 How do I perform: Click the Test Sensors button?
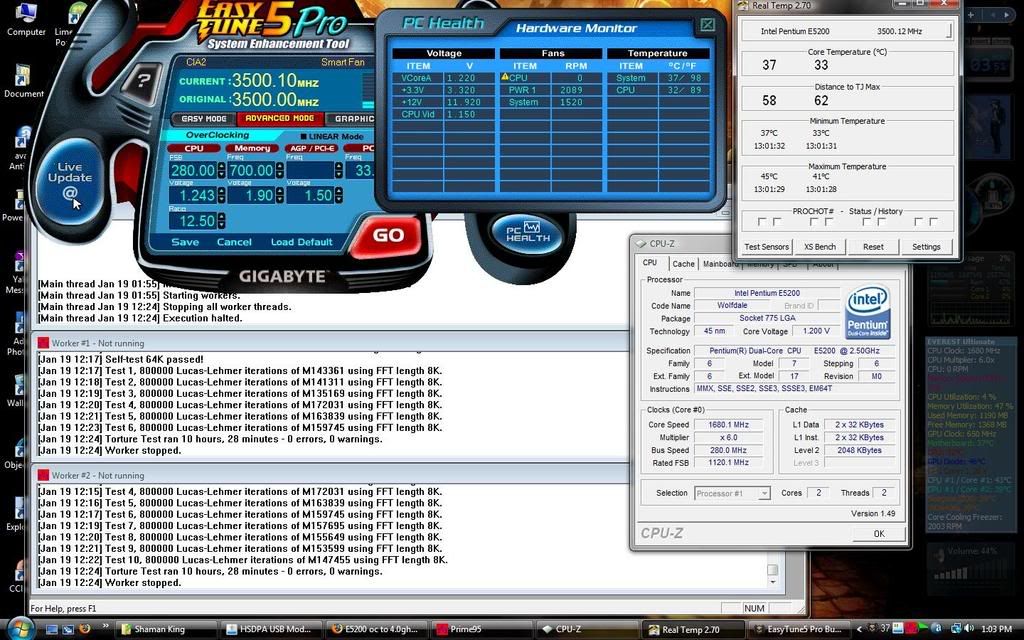pos(767,246)
